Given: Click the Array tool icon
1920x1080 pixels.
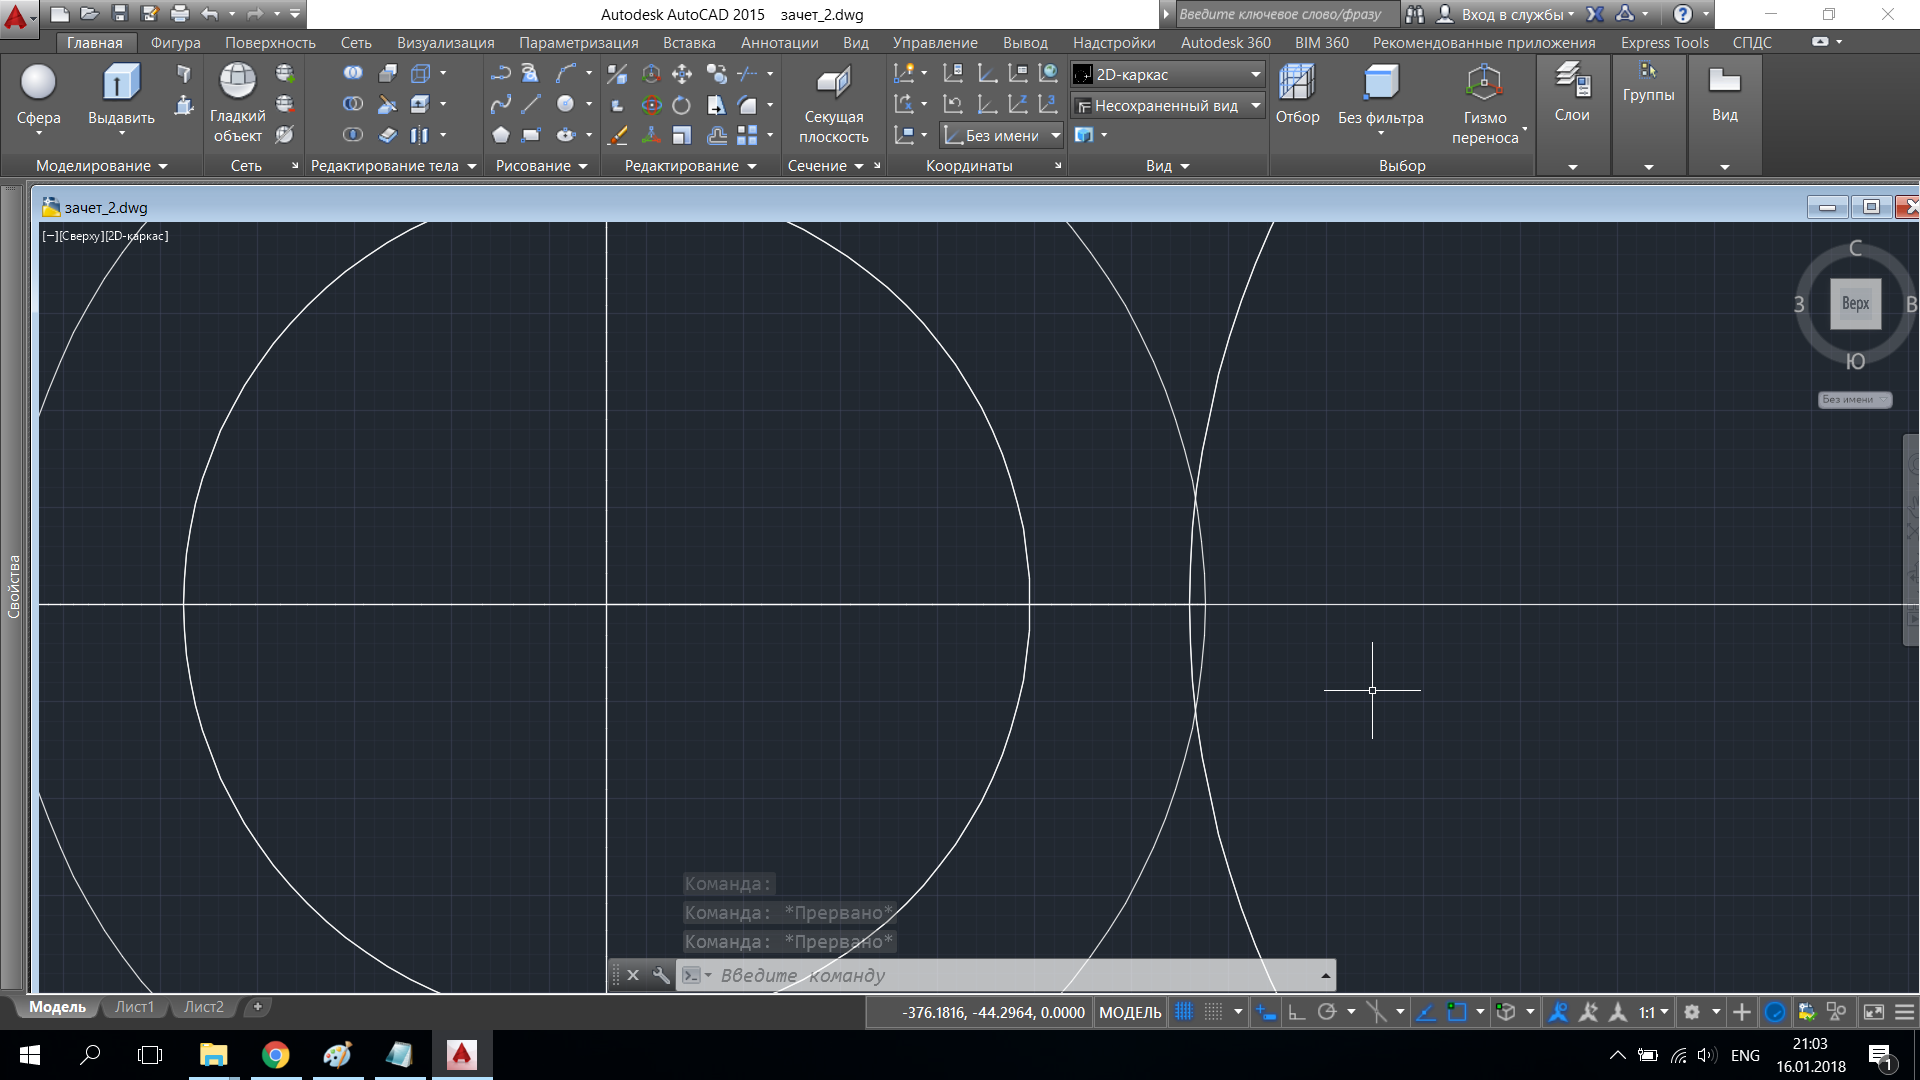Looking at the screenshot, I should click(747, 135).
